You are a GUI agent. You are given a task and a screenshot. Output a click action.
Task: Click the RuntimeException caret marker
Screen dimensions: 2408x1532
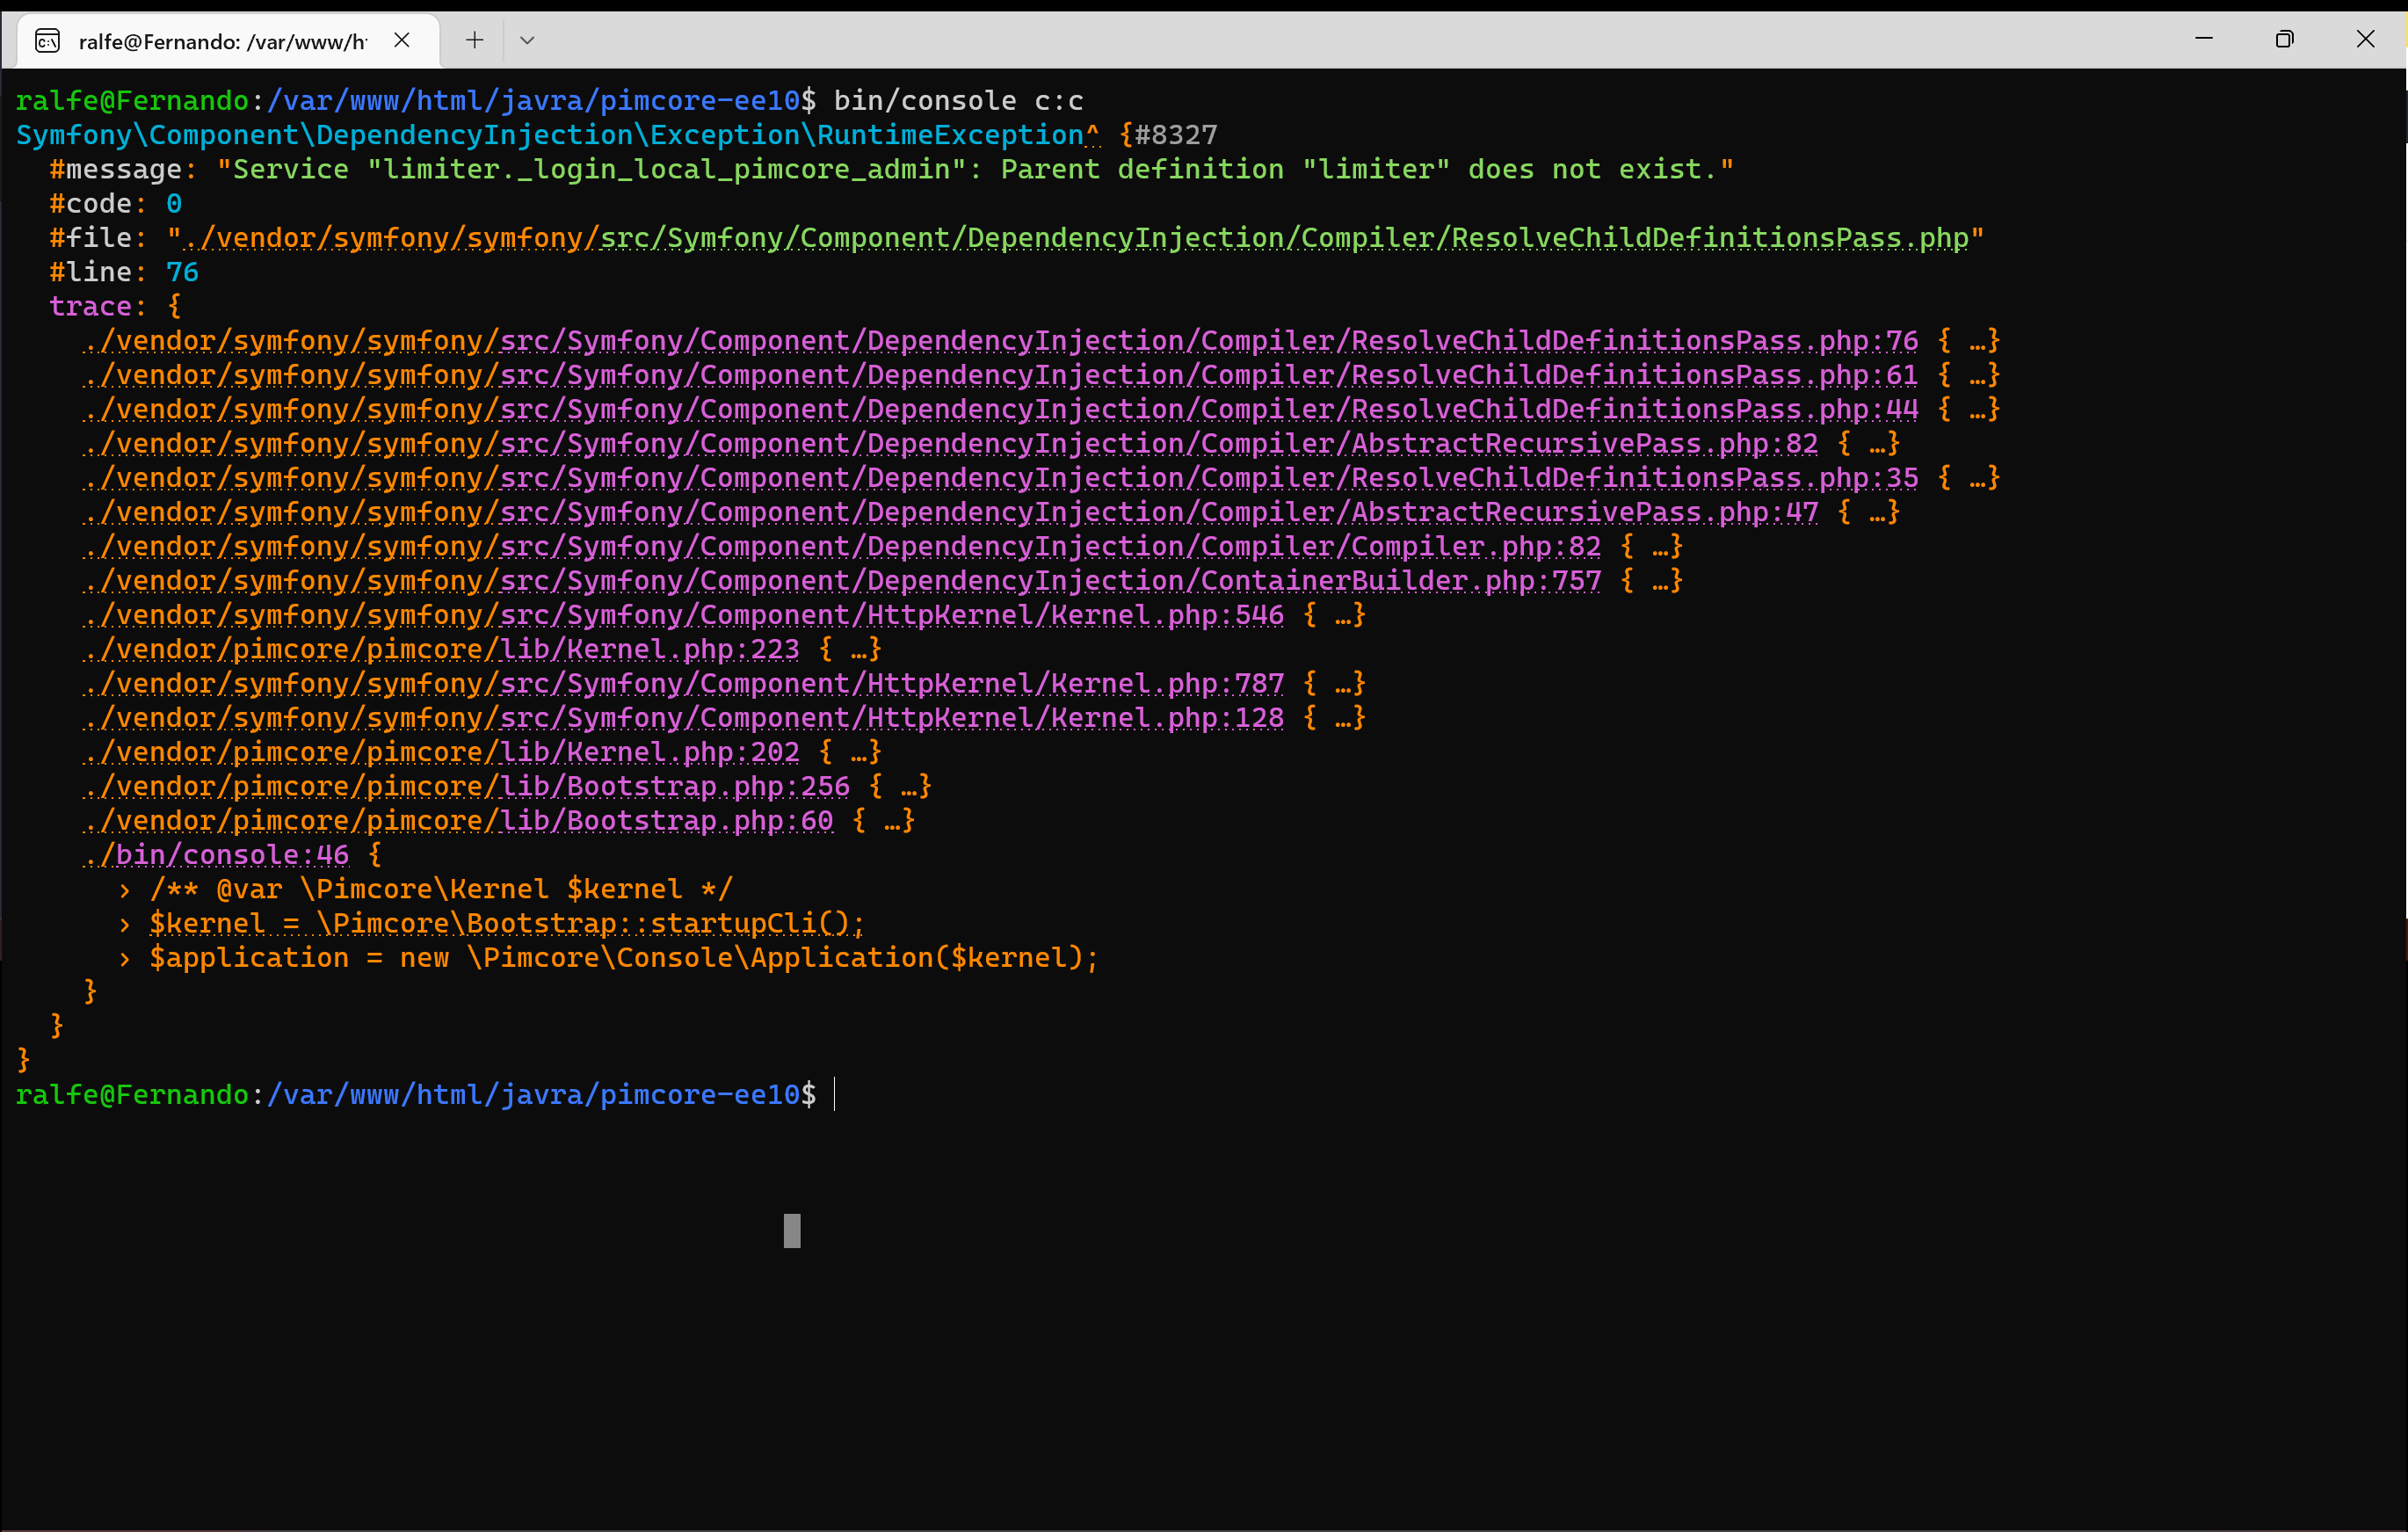pyautogui.click(x=1095, y=134)
